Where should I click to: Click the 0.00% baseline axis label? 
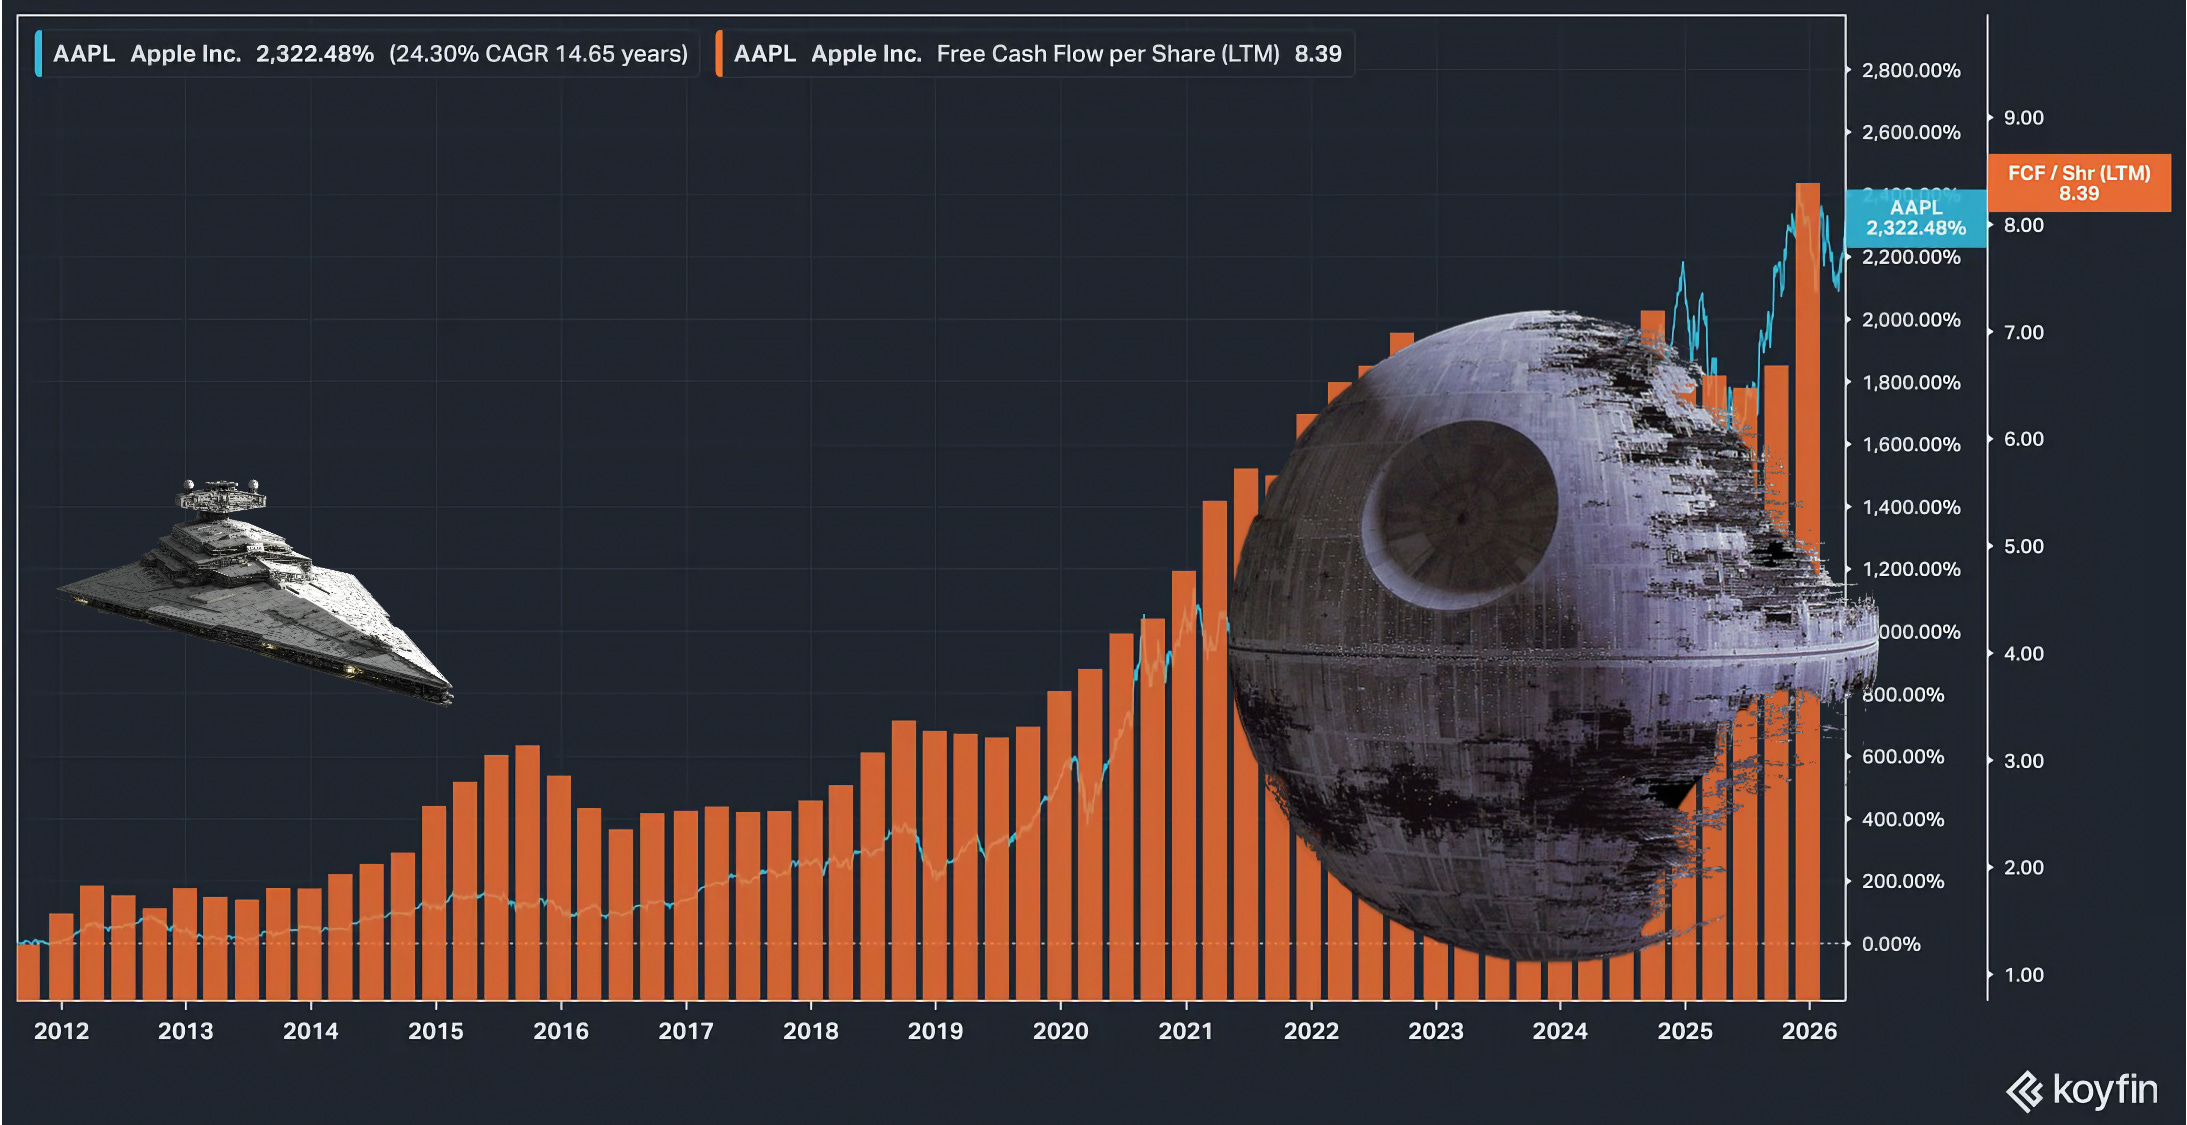click(x=1890, y=944)
